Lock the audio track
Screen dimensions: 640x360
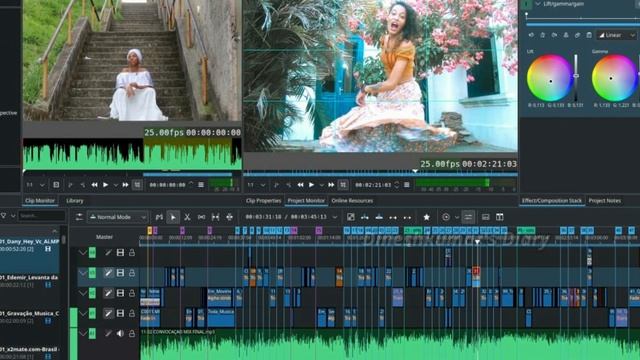[132, 333]
